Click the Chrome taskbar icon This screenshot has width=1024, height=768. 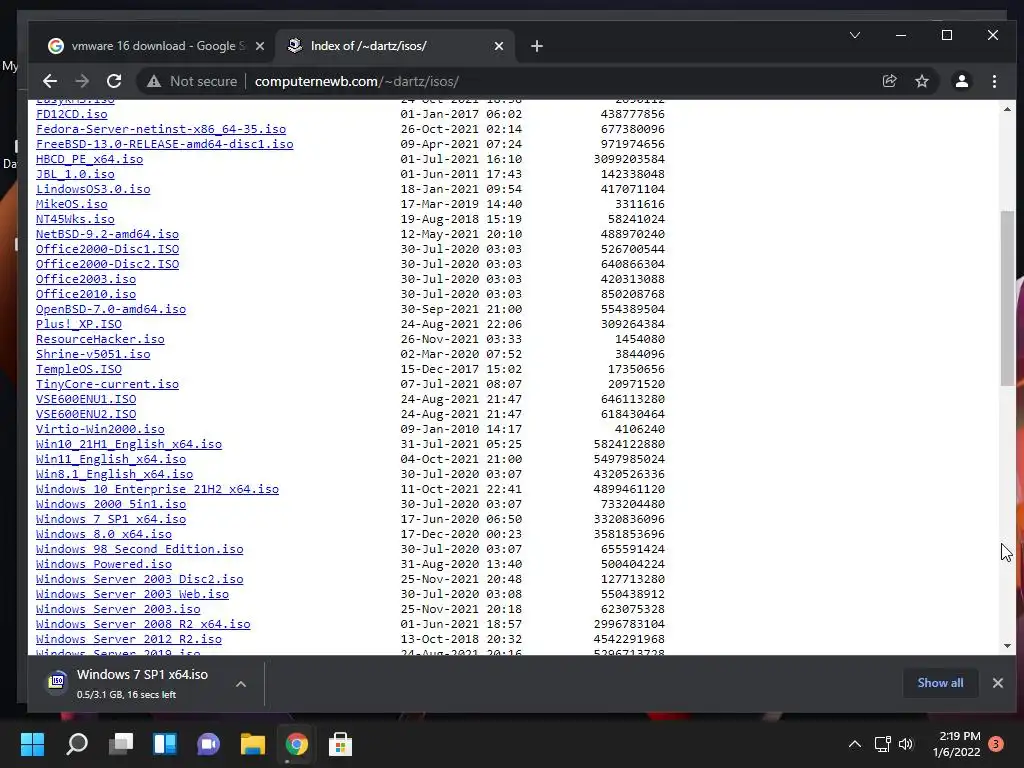(x=296, y=744)
